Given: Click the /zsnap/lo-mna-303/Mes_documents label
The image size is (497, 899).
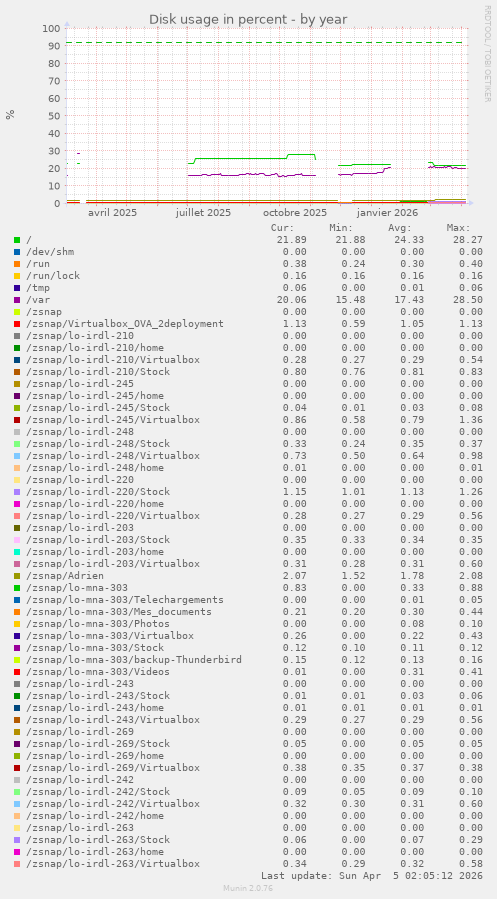Looking at the screenshot, I should pos(119,612).
